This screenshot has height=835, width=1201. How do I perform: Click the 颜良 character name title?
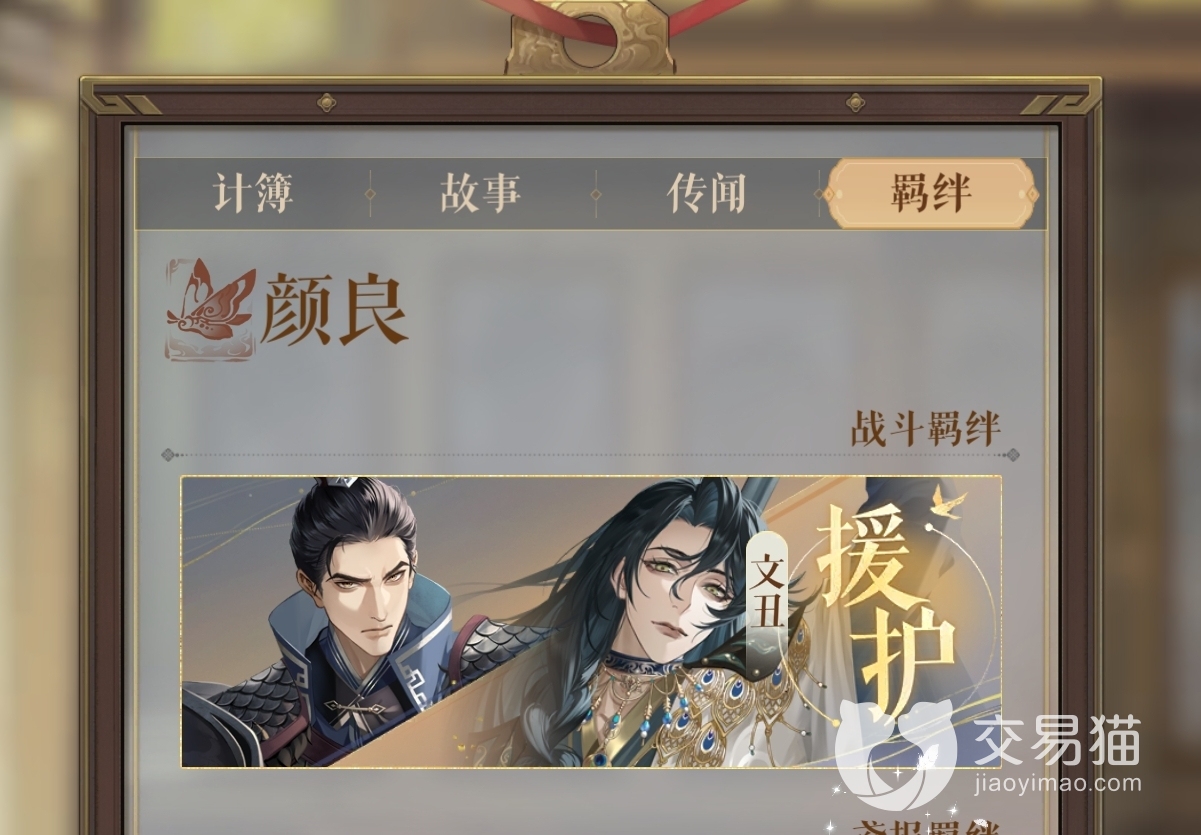click(334, 309)
